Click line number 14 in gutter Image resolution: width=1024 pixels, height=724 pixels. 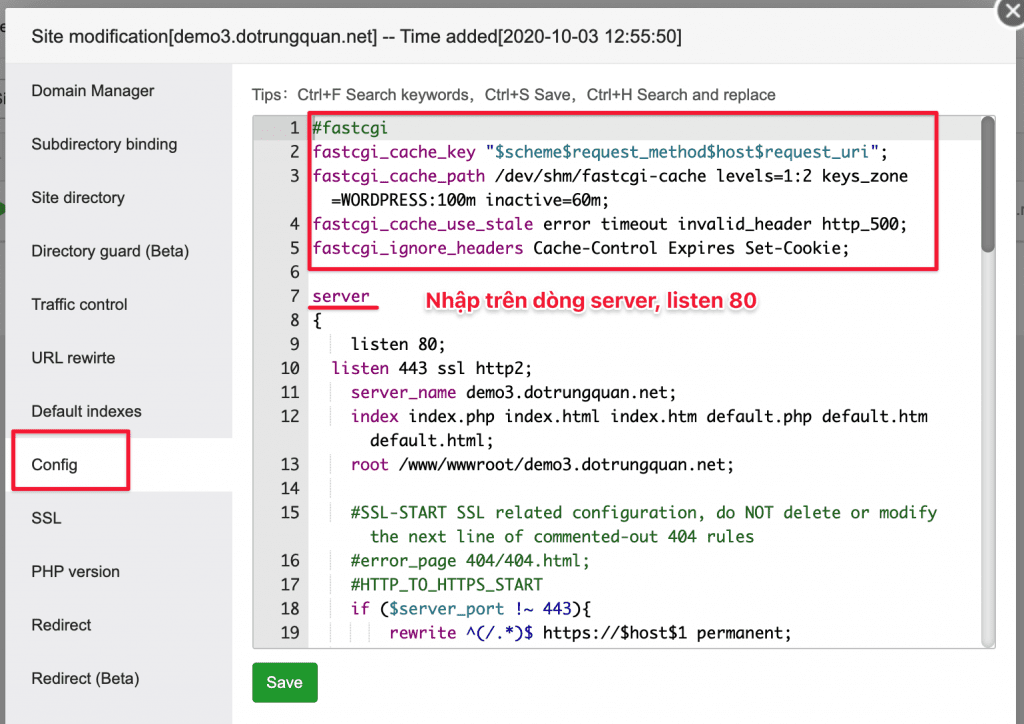coord(290,488)
